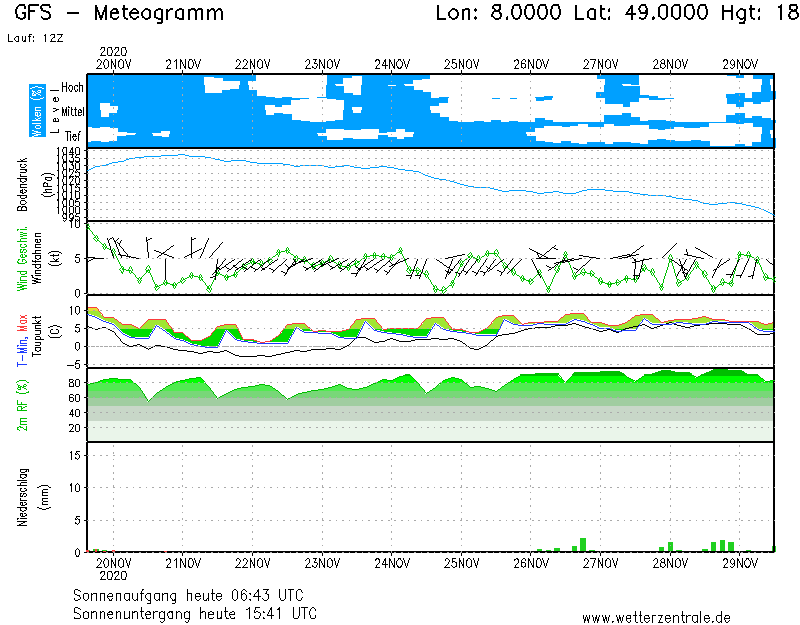
Task: Click the green '2m RF (%)' label
Action: point(22,406)
